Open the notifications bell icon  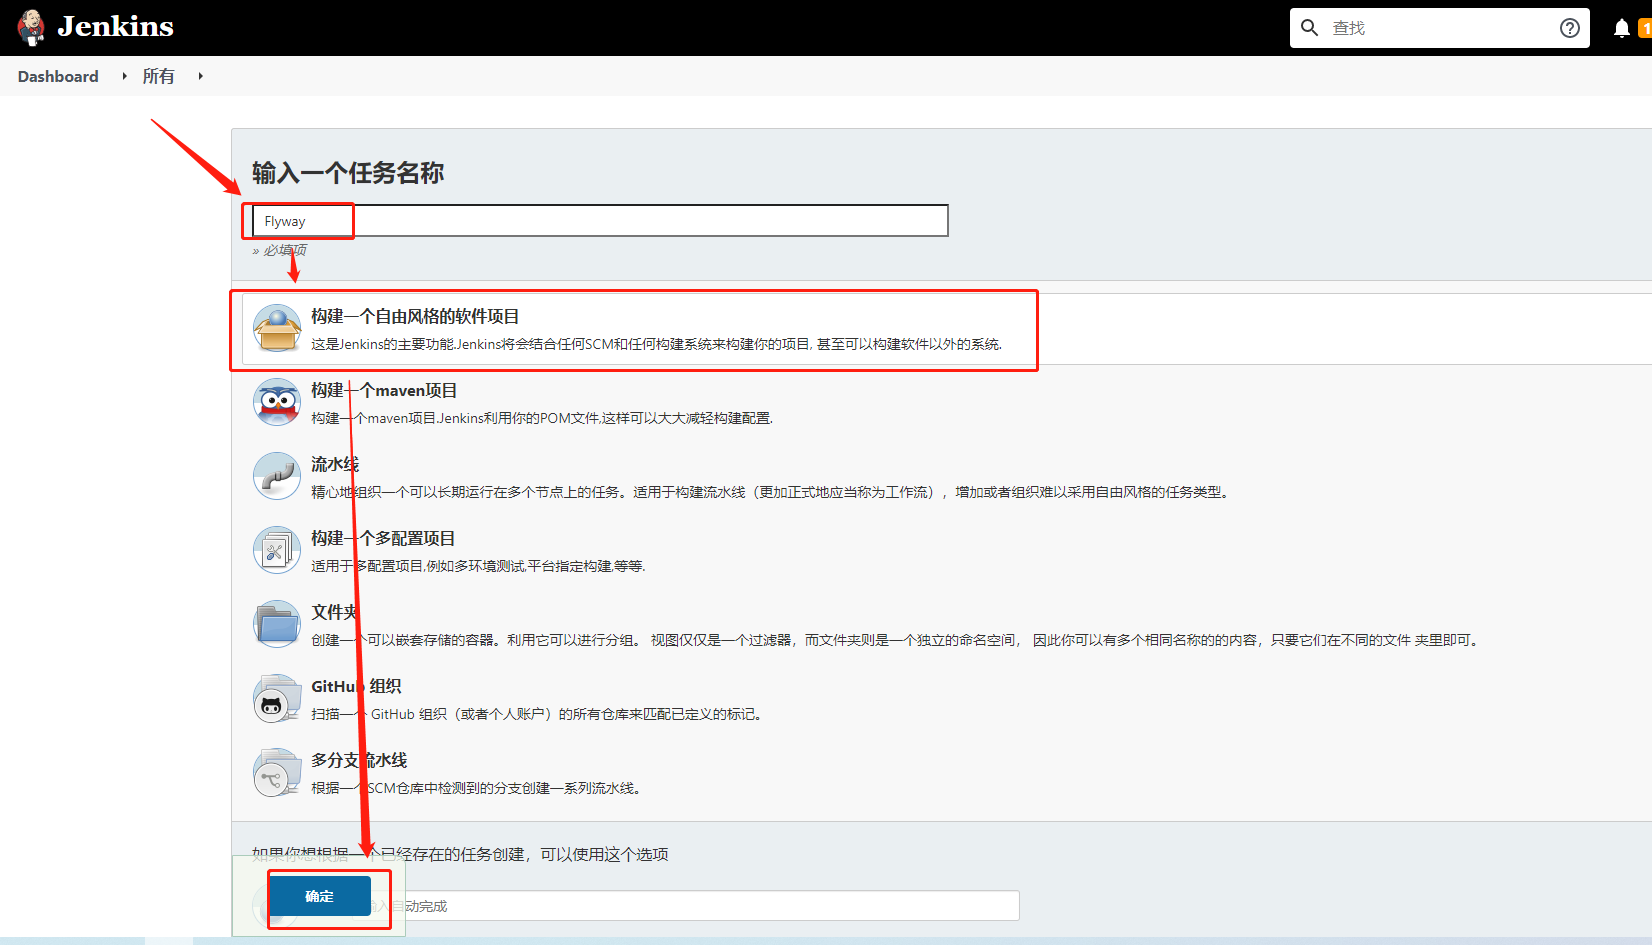coord(1620,27)
